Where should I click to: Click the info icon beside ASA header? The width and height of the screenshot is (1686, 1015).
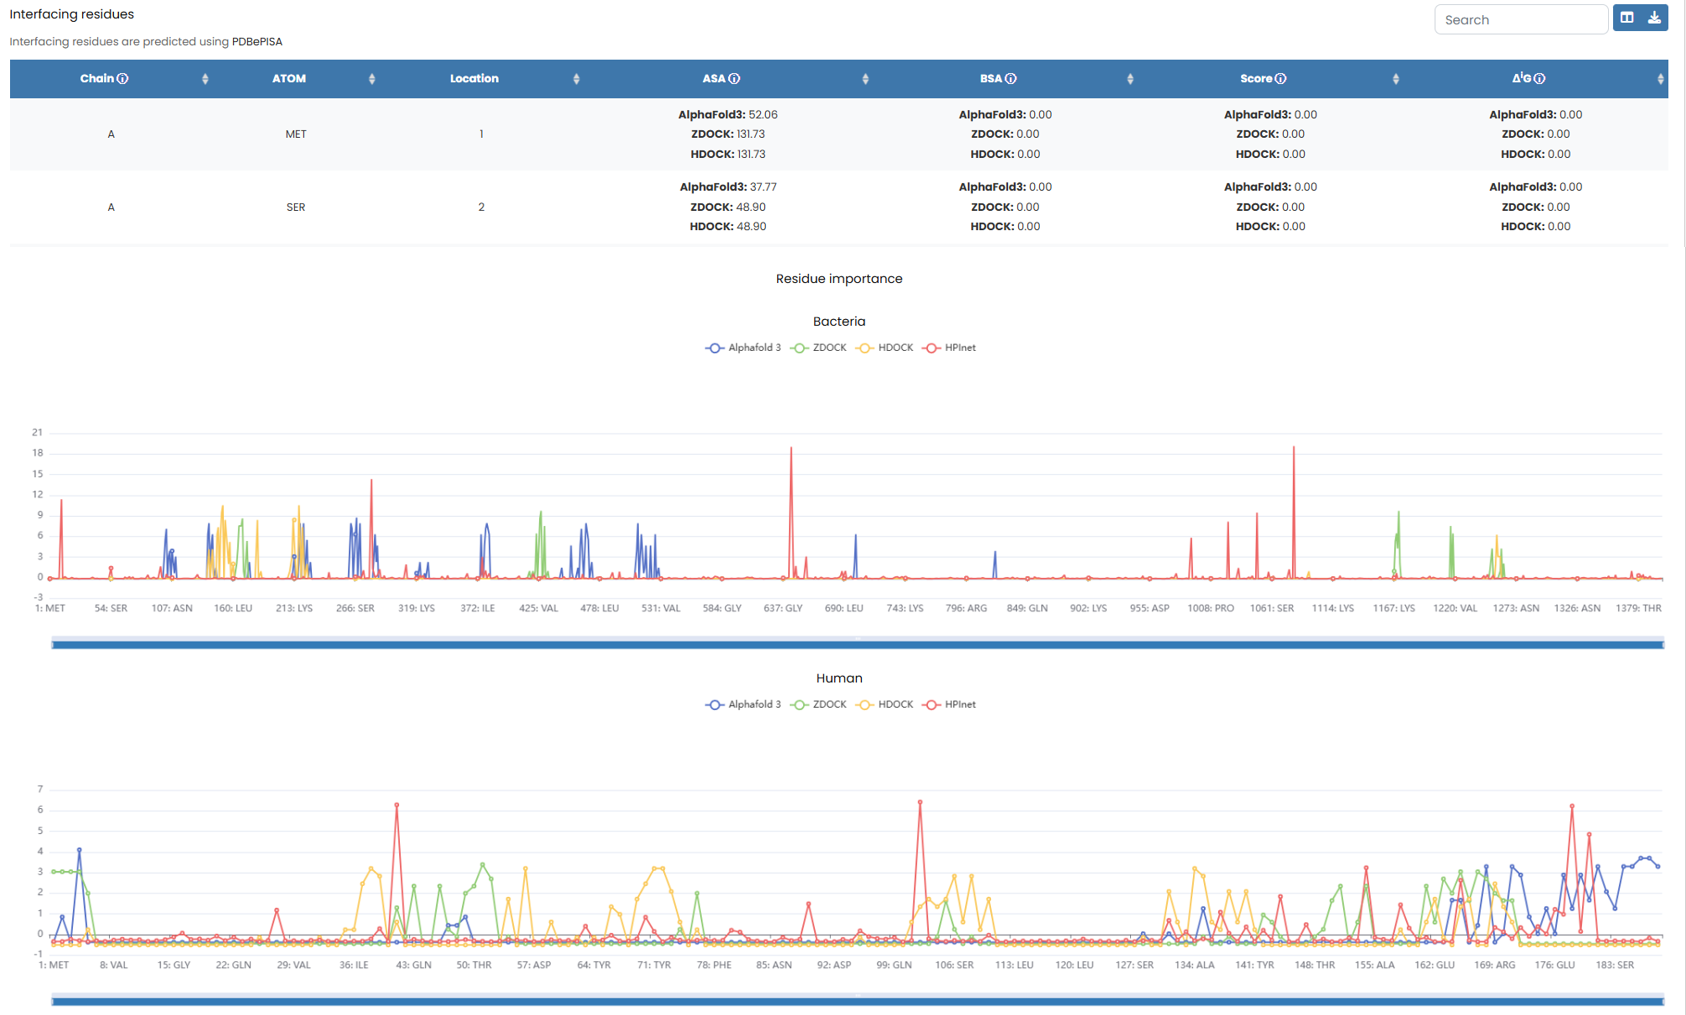coord(734,79)
